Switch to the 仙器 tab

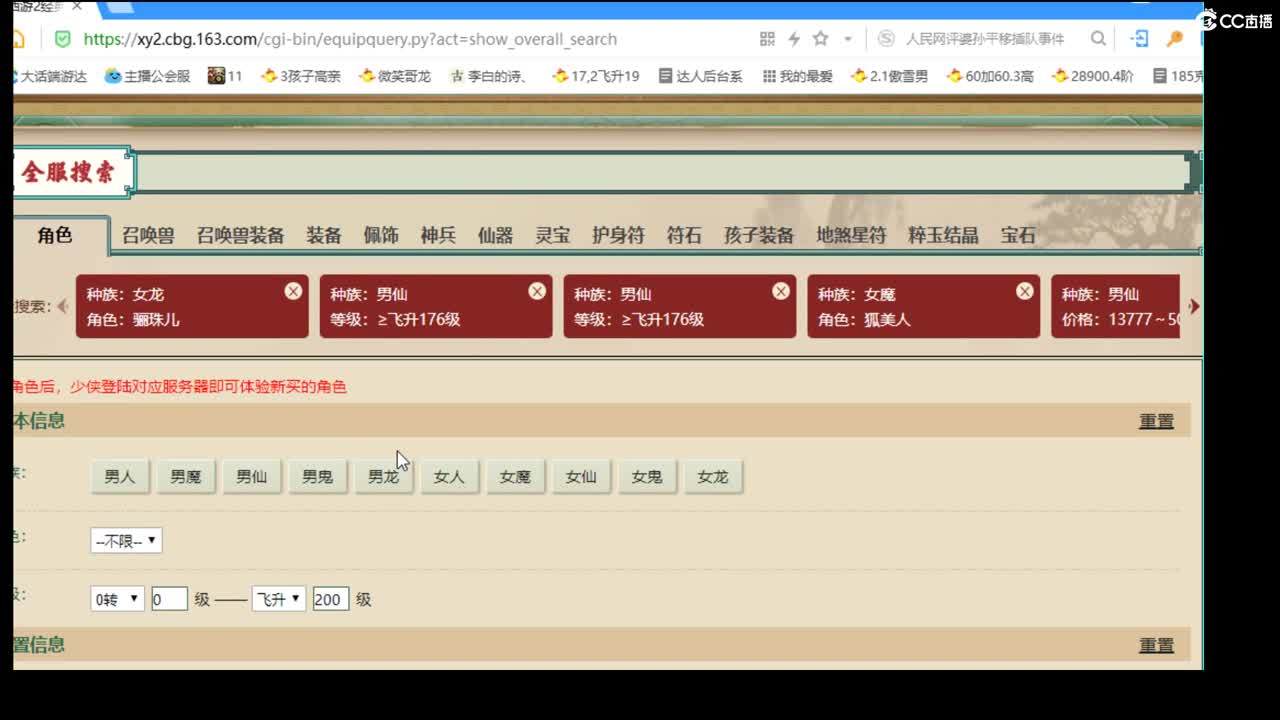495,235
